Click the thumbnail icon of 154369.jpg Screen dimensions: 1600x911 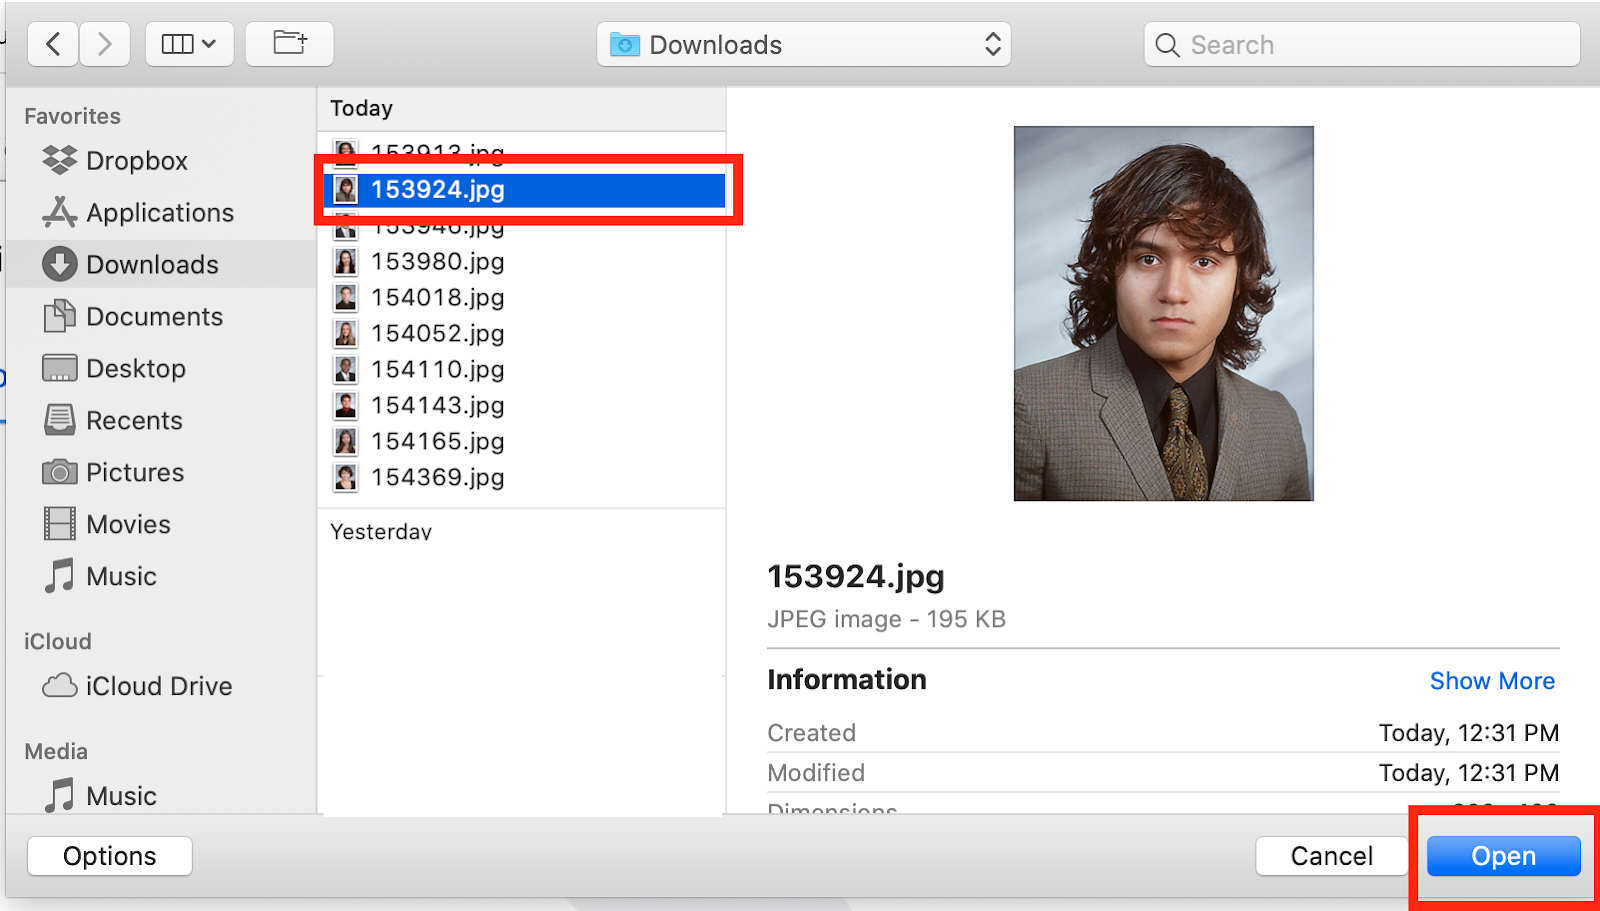pos(346,478)
